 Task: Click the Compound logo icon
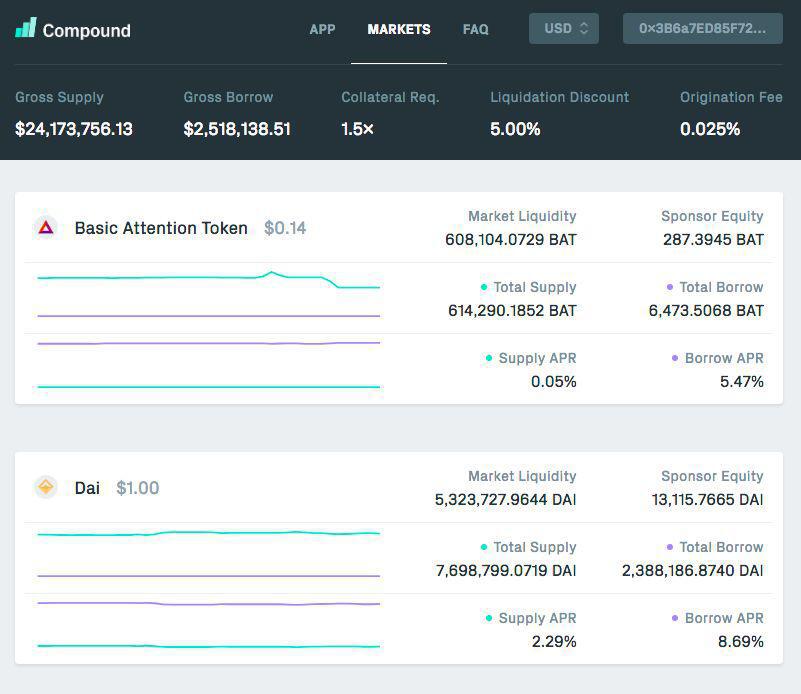26,28
